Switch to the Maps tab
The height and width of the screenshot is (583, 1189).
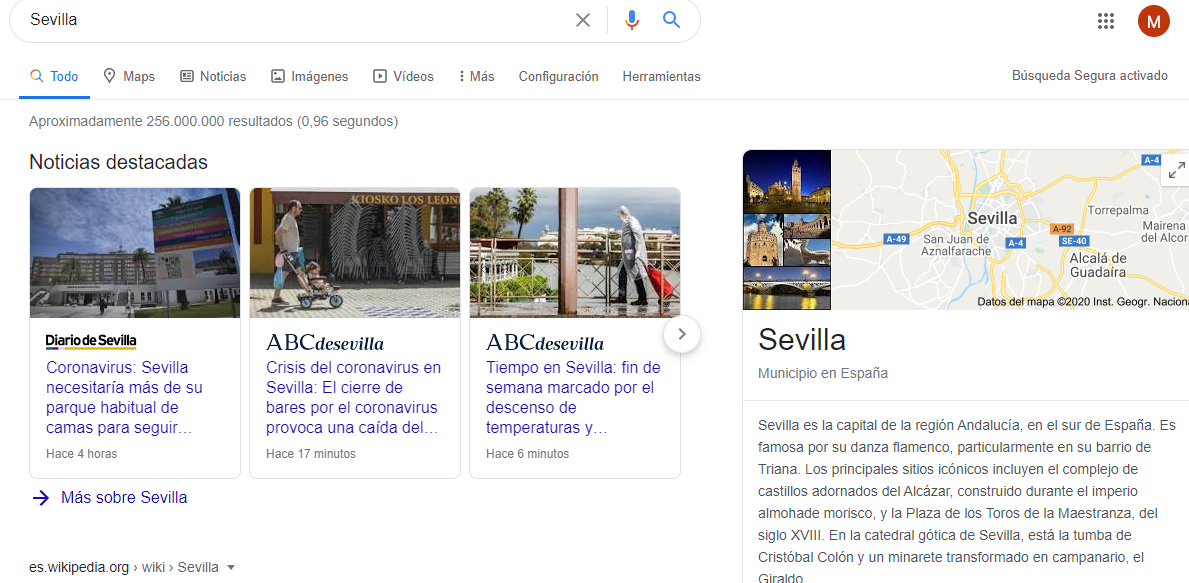(x=129, y=76)
